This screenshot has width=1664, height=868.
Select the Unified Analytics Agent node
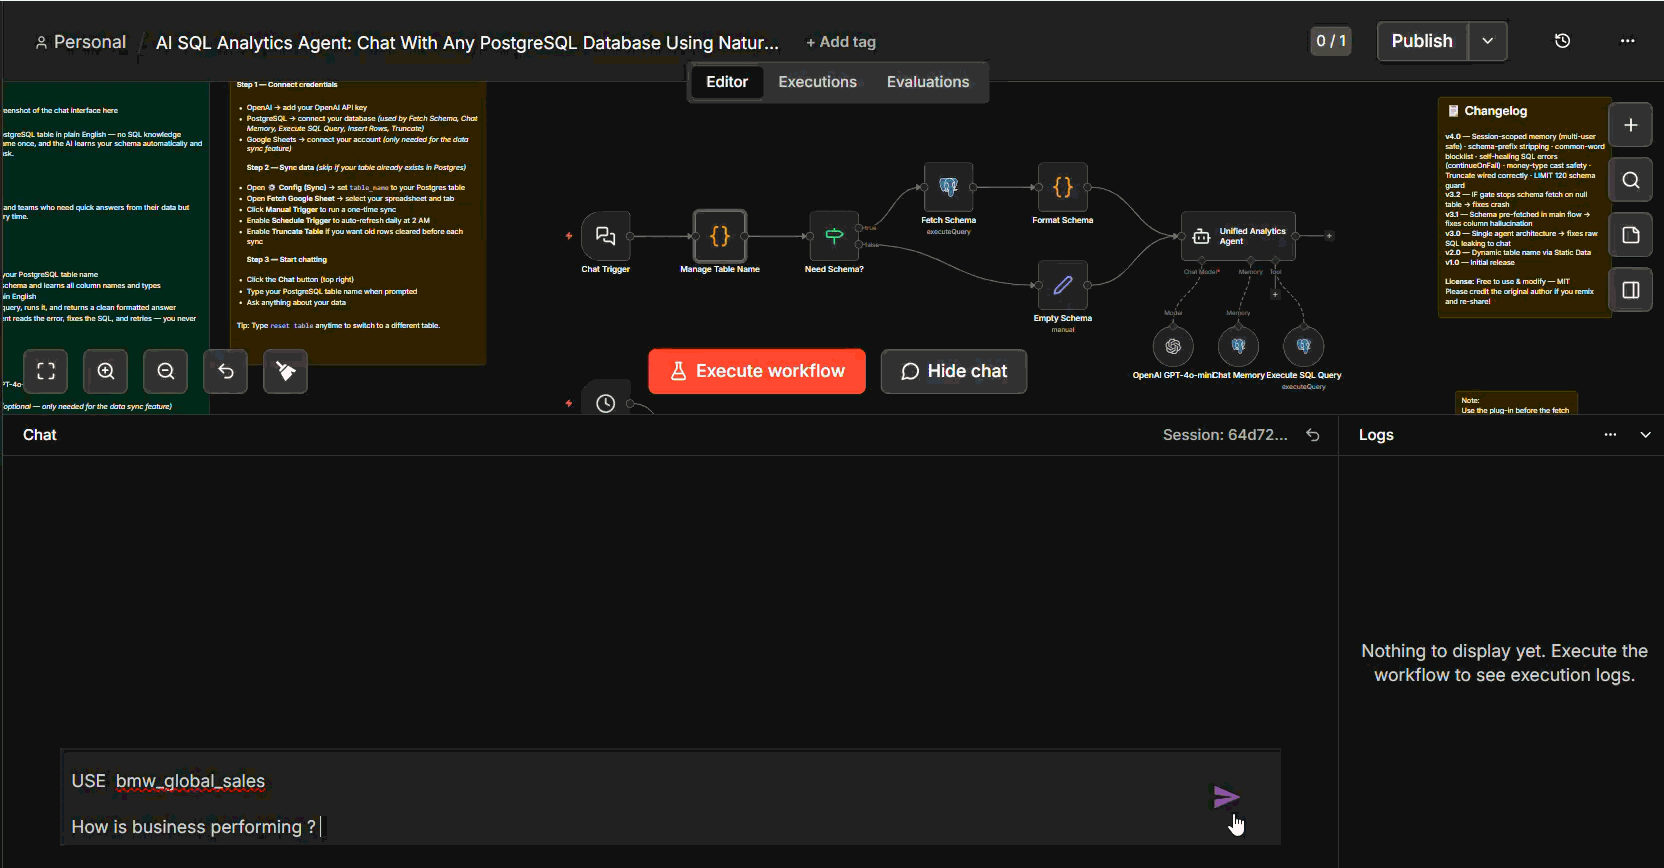(1238, 236)
